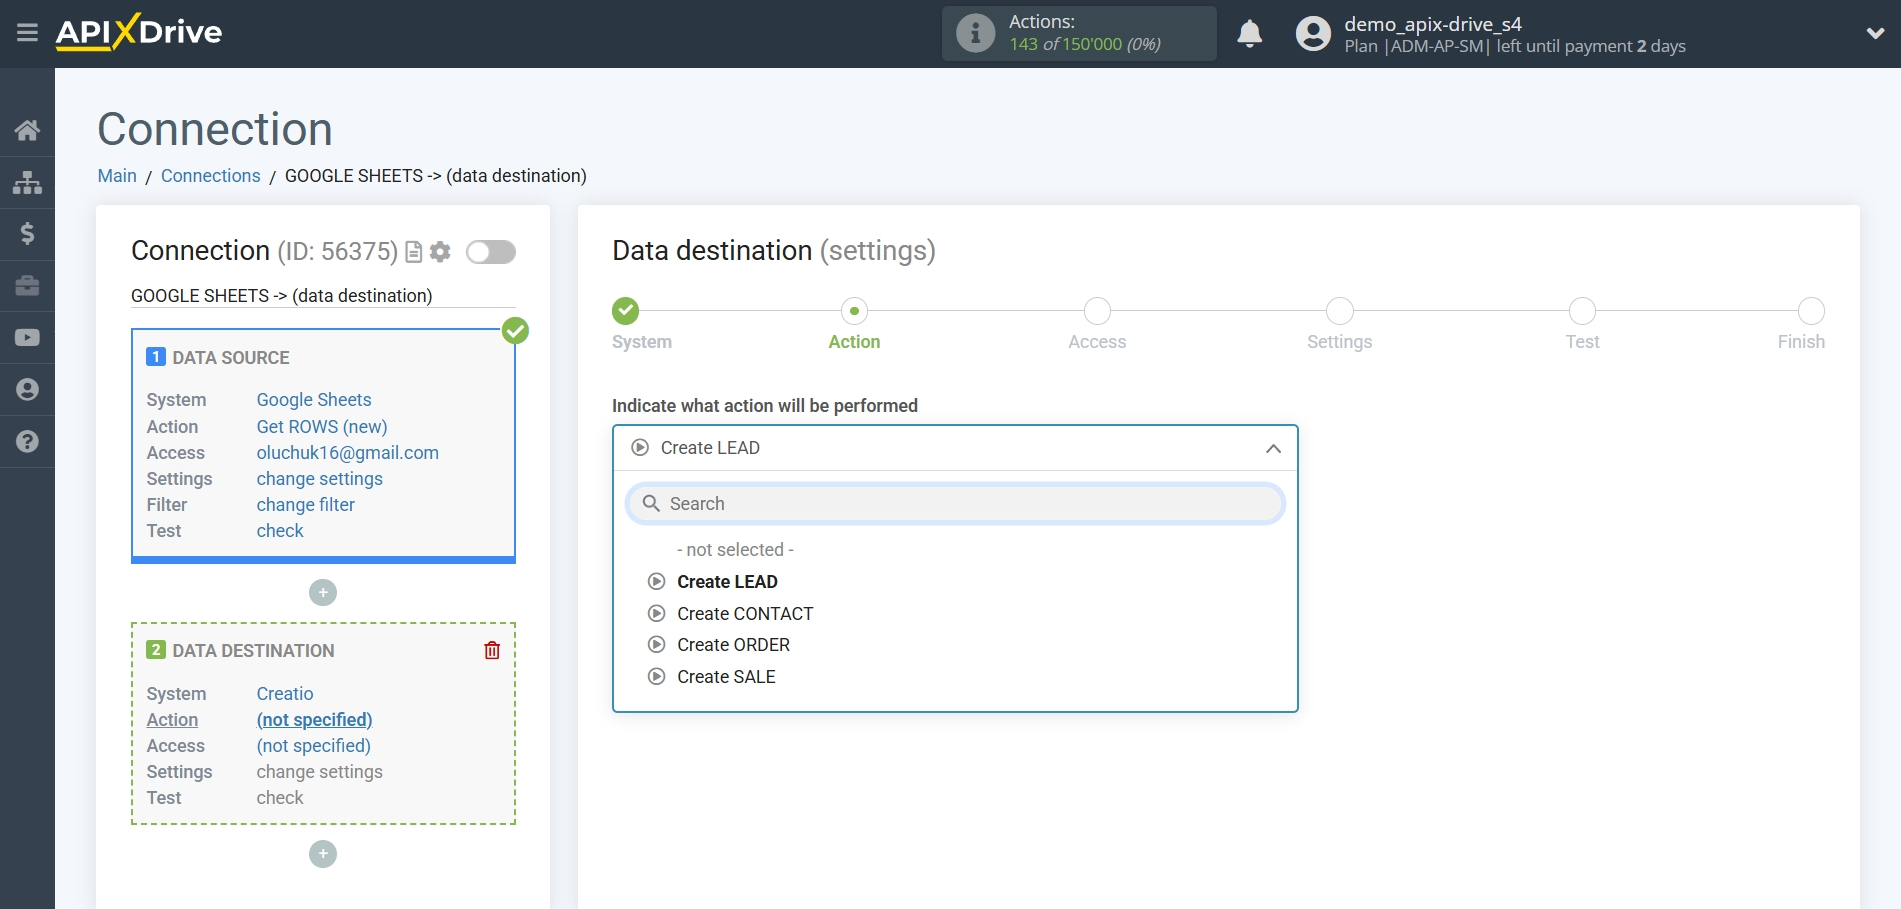
Task: Click the Connections breadcrumb link
Action: coord(210,176)
